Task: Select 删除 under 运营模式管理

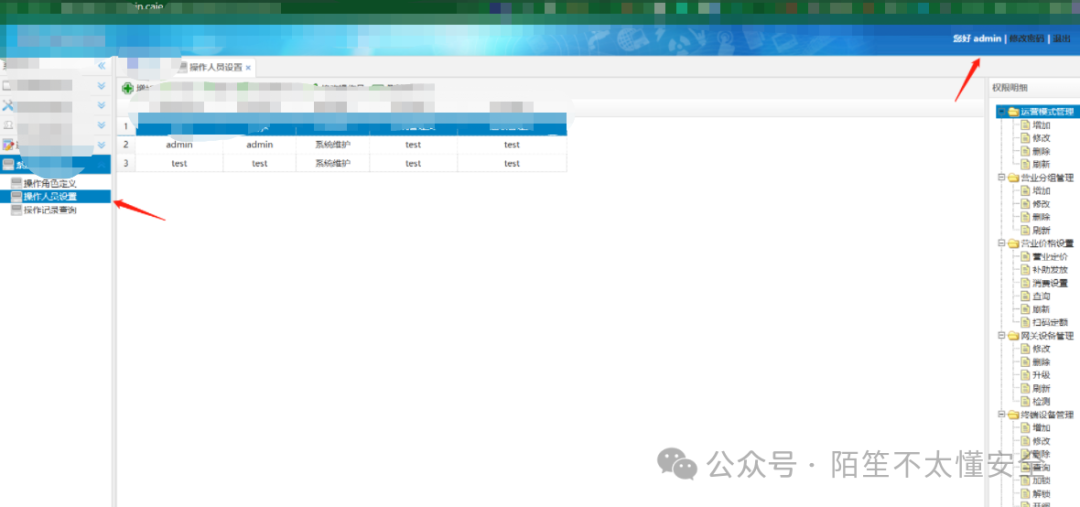Action: point(1041,151)
